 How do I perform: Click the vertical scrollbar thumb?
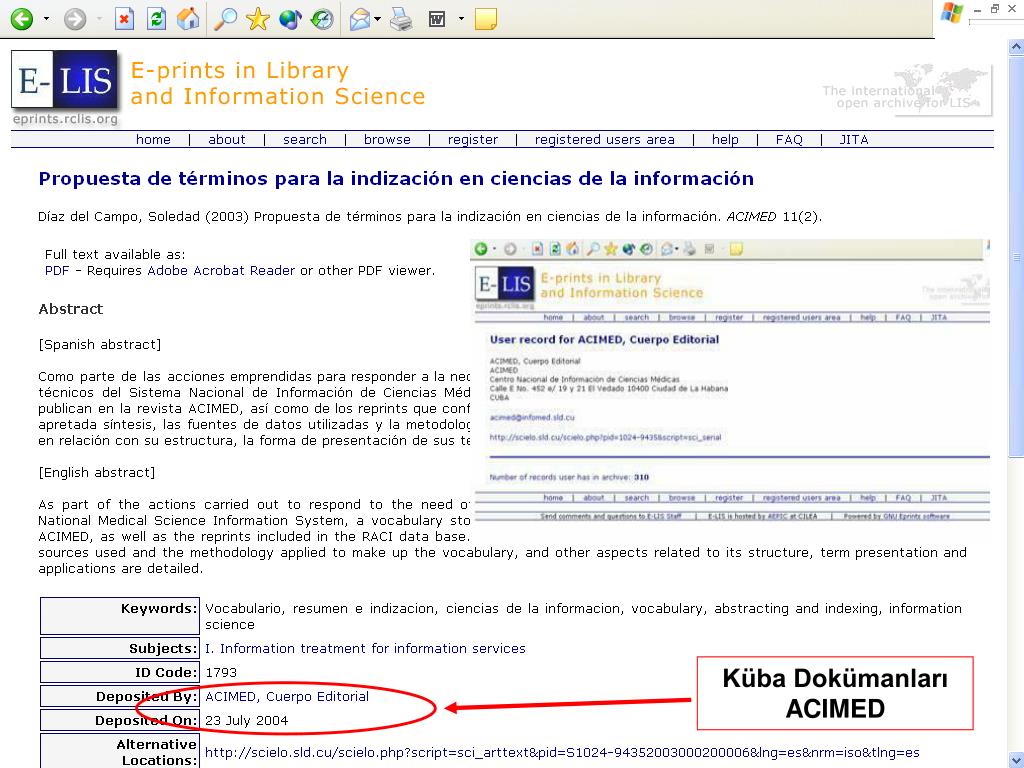1016,256
